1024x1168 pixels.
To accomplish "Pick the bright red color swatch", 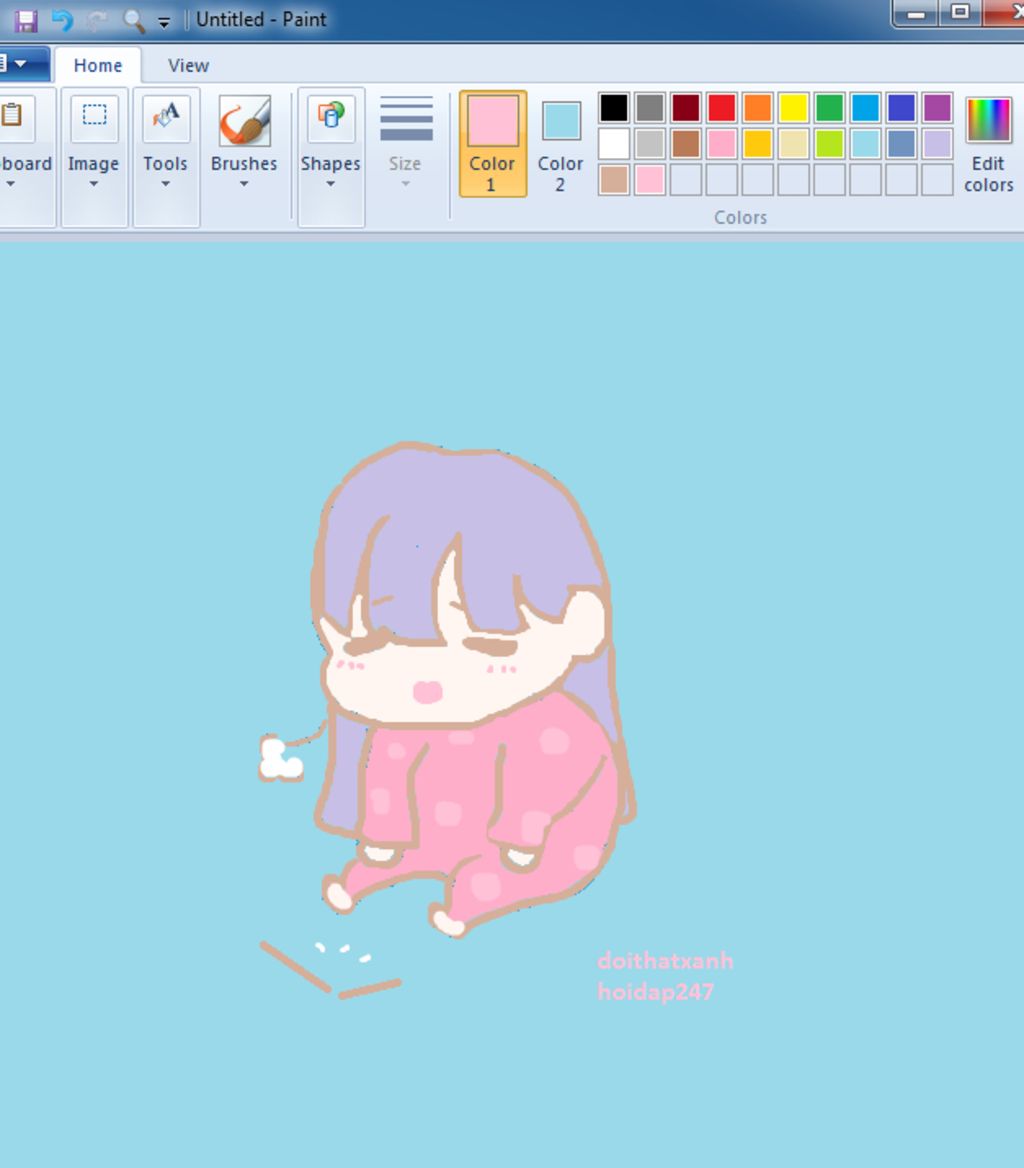I will [x=722, y=108].
